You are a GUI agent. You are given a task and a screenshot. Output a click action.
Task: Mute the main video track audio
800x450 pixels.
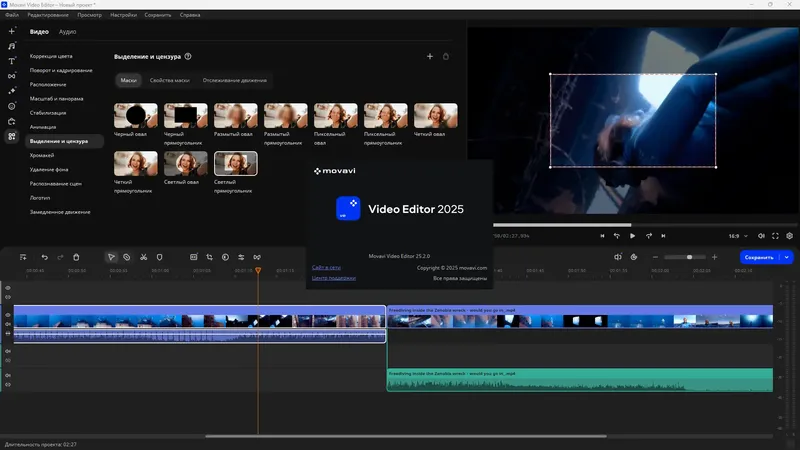tap(8, 324)
